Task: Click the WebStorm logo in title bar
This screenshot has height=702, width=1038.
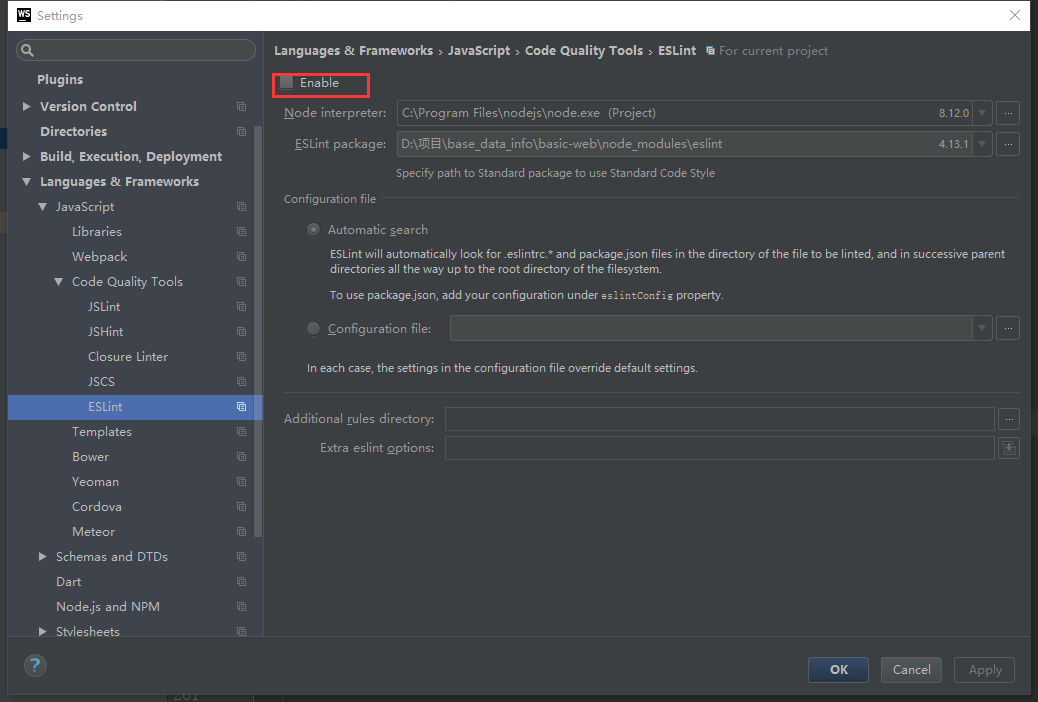Action: tap(24, 15)
